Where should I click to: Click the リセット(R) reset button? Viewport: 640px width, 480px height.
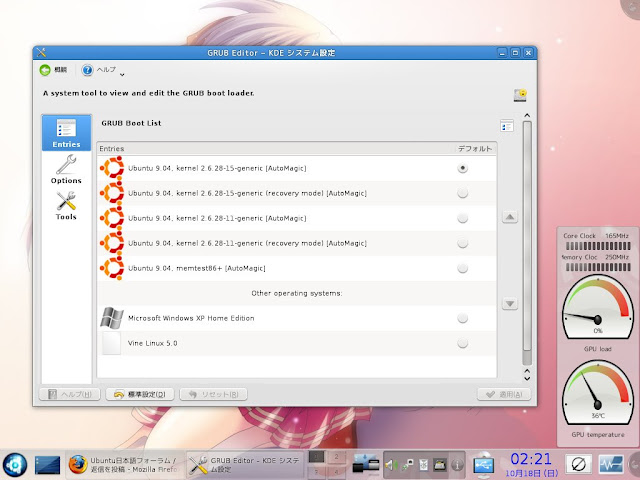pyautogui.click(x=213, y=394)
